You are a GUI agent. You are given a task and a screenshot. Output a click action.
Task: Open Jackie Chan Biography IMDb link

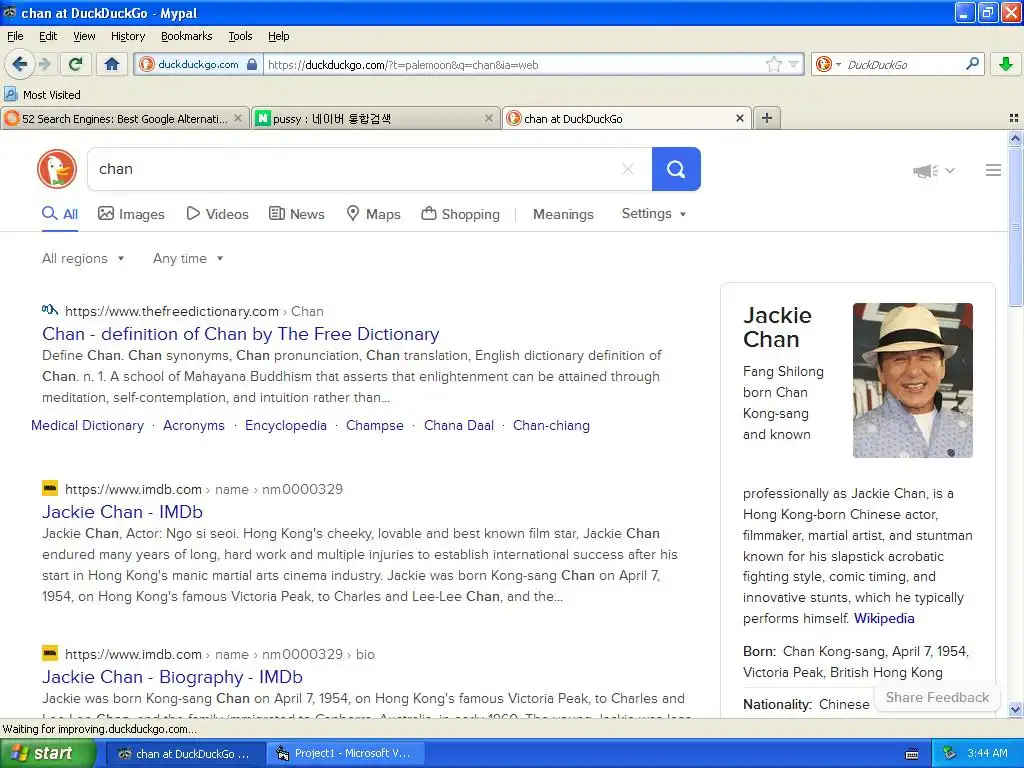pyautogui.click(x=172, y=677)
